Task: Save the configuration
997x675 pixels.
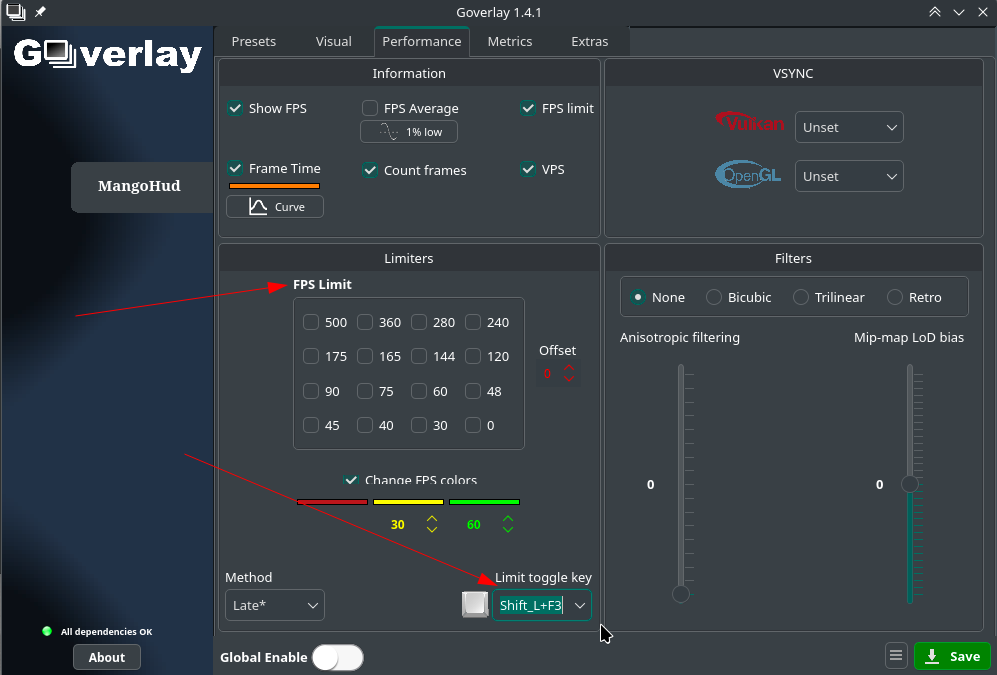Action: pyautogui.click(x=952, y=656)
